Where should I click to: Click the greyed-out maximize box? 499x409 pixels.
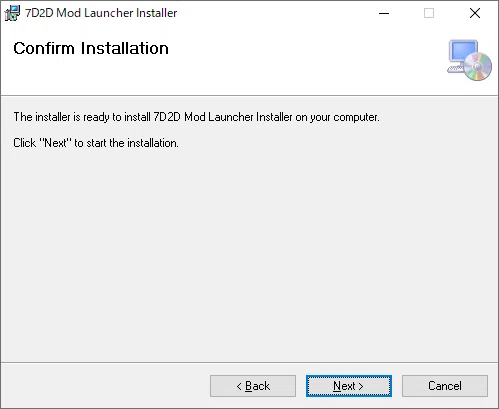[x=429, y=13]
